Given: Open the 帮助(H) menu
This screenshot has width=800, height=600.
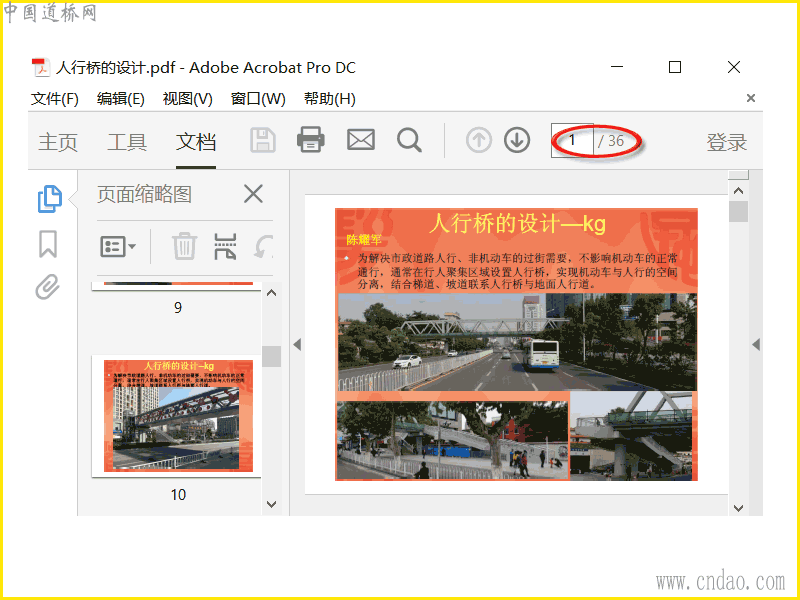Looking at the screenshot, I should click(330, 98).
